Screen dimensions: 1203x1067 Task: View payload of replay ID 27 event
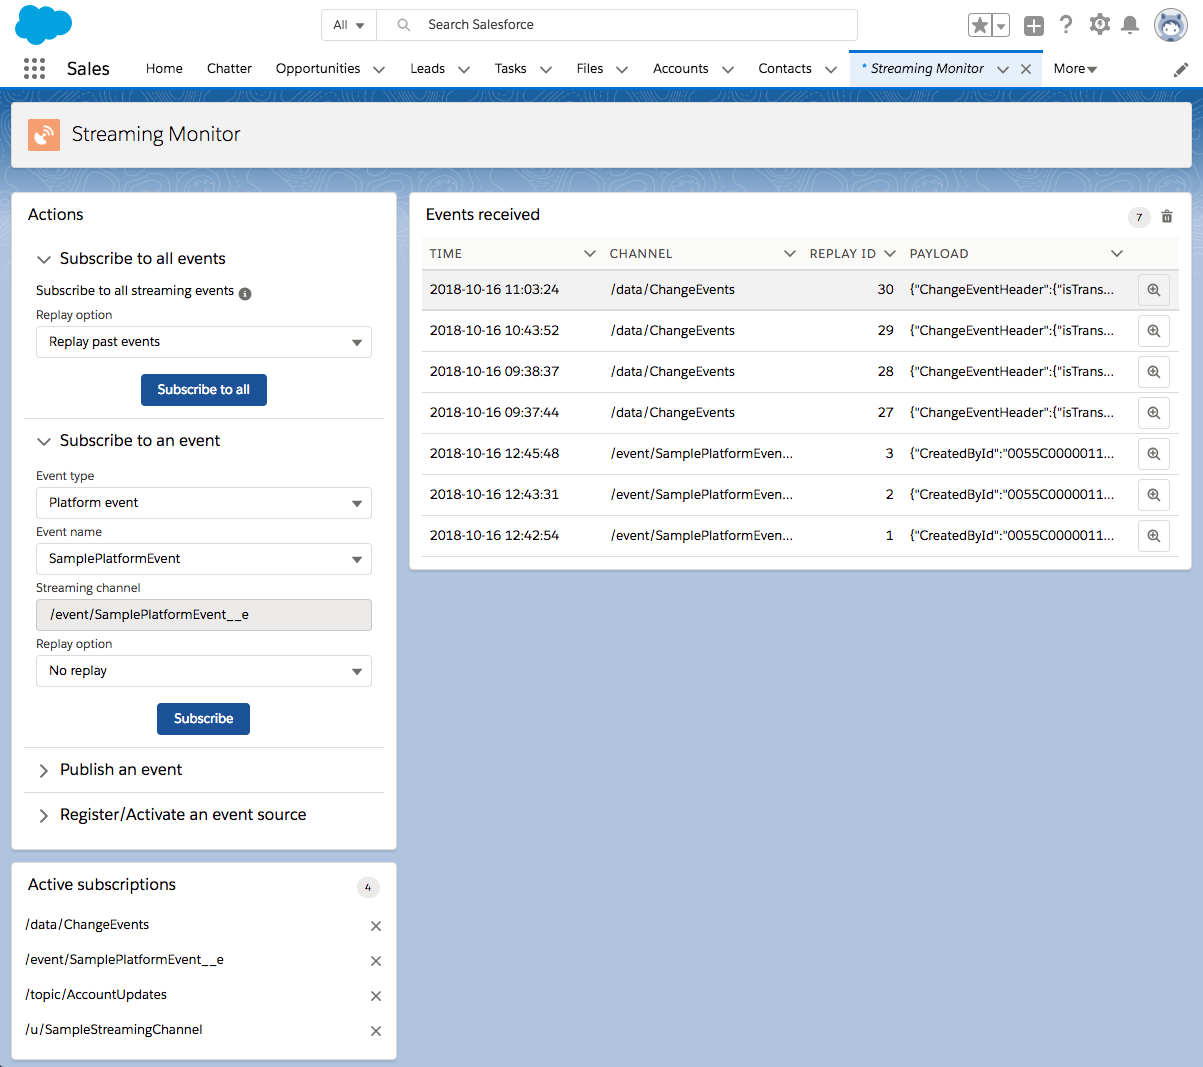(x=1154, y=413)
